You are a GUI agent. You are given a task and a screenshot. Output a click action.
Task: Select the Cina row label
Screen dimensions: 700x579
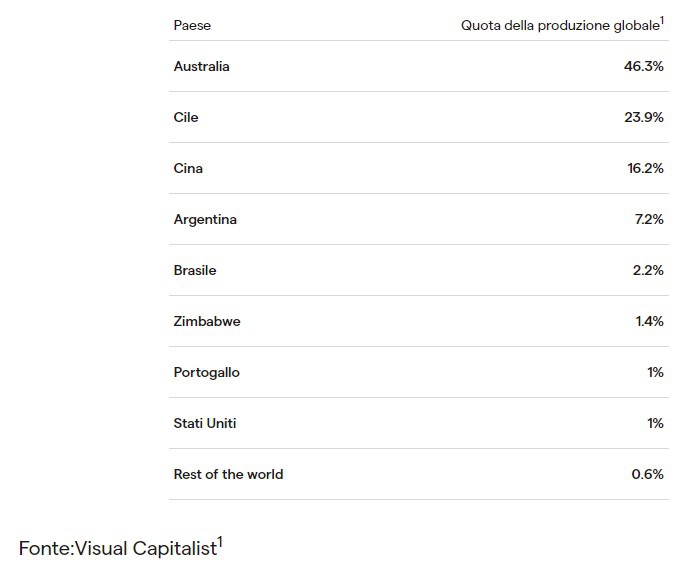pyautogui.click(x=188, y=168)
